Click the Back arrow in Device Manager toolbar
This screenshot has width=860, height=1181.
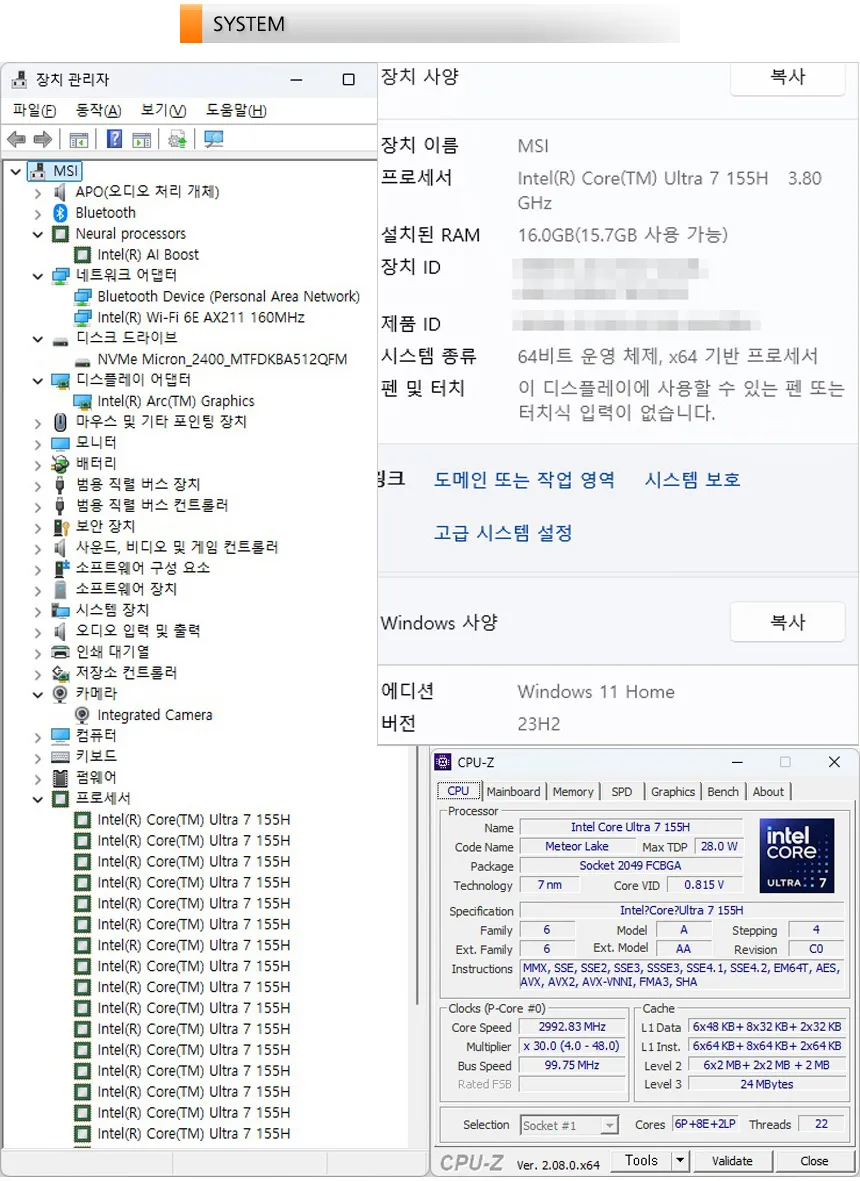(x=16, y=140)
